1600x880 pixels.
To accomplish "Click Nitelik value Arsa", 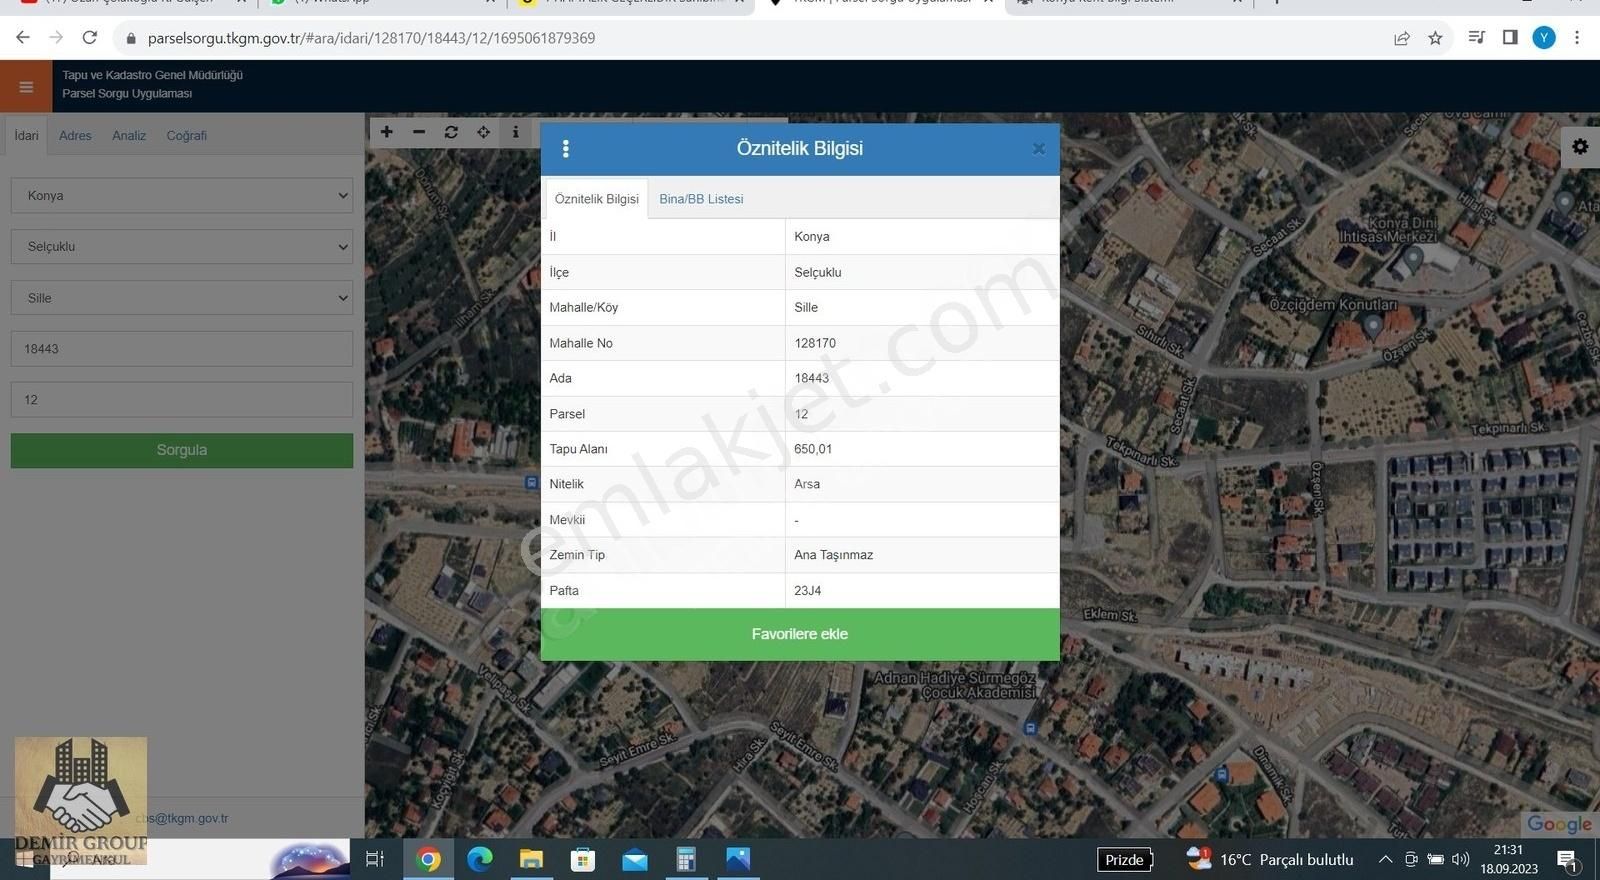I will coord(807,484).
